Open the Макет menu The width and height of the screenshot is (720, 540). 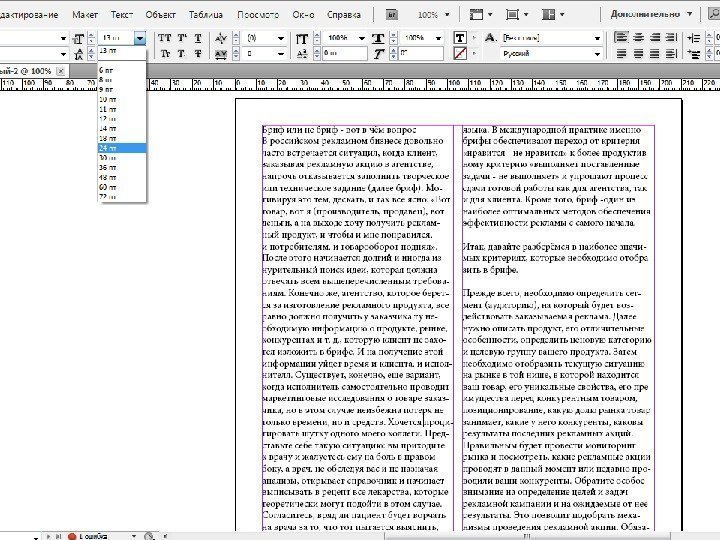click(x=85, y=15)
